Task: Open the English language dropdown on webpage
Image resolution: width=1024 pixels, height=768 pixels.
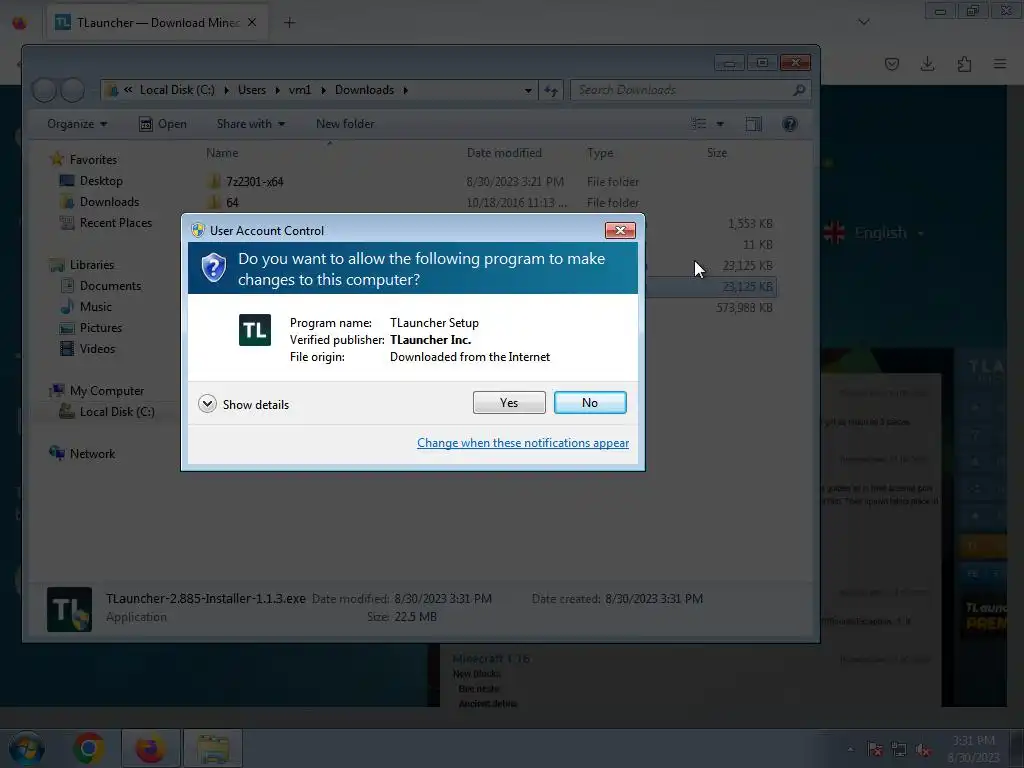Action: tap(874, 232)
